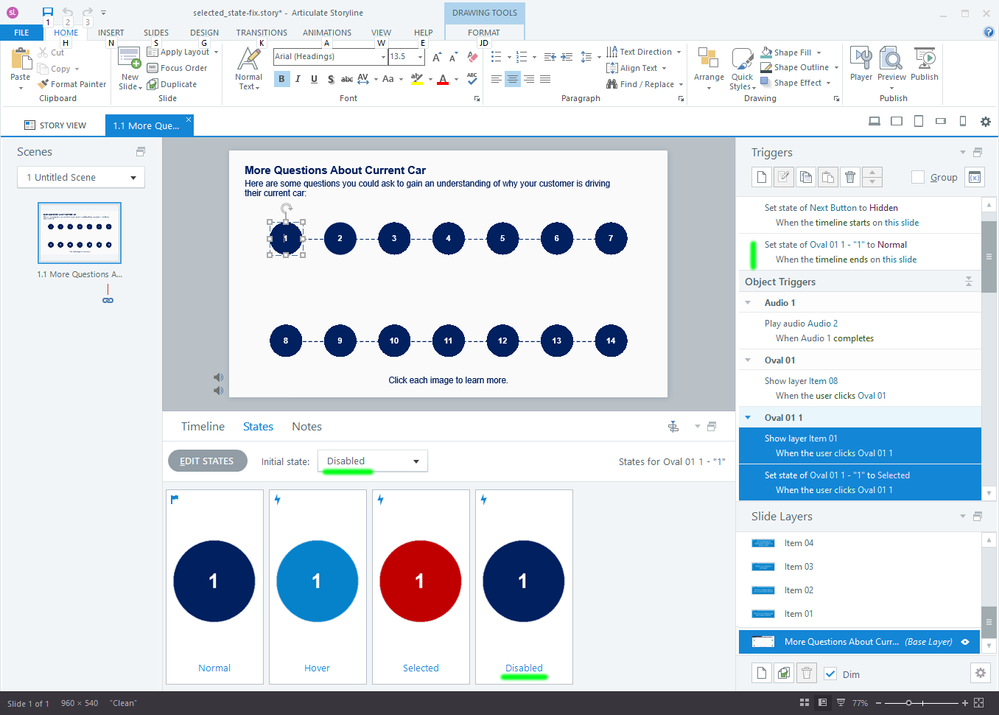Open the Untitled Scene dropdown
This screenshot has height=715, width=999.
(81, 177)
